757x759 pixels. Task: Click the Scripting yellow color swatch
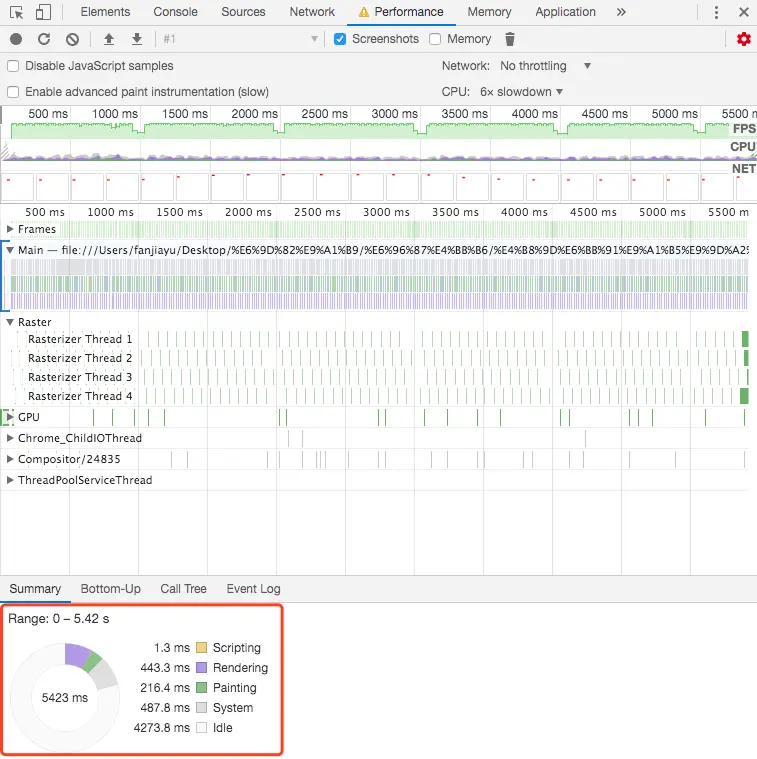[x=201, y=648]
